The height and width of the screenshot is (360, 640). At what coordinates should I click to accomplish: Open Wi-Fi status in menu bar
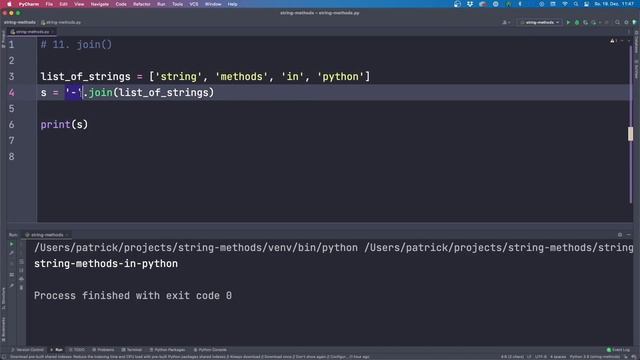pyautogui.click(x=565, y=4)
